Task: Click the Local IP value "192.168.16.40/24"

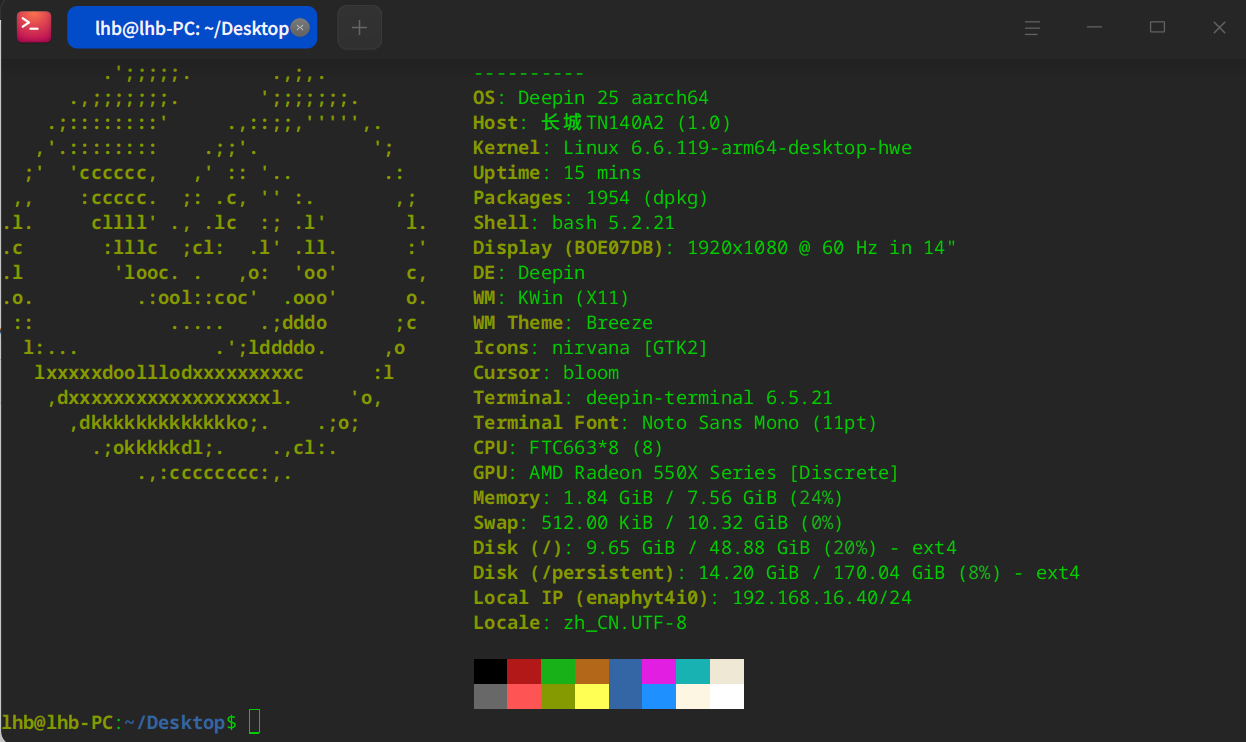Action: 822,598
